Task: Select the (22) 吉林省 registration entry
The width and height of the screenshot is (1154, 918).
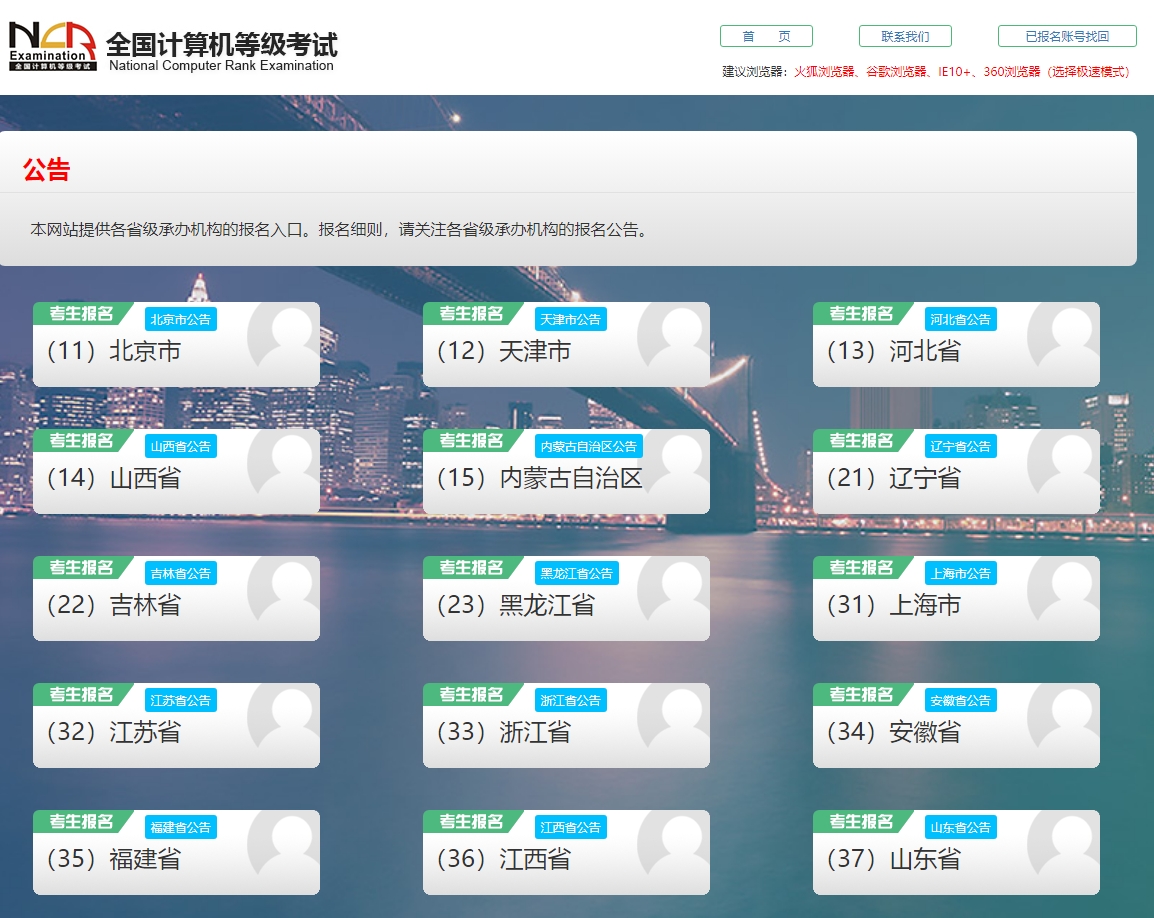Action: tap(113, 606)
